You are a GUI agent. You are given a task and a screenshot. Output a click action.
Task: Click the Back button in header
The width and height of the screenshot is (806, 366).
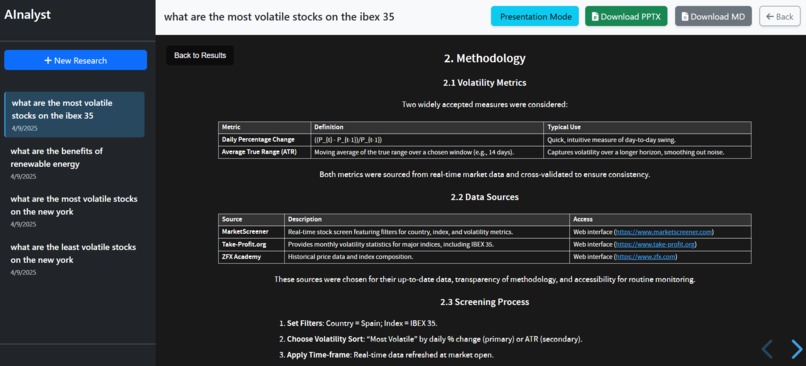[x=780, y=16]
